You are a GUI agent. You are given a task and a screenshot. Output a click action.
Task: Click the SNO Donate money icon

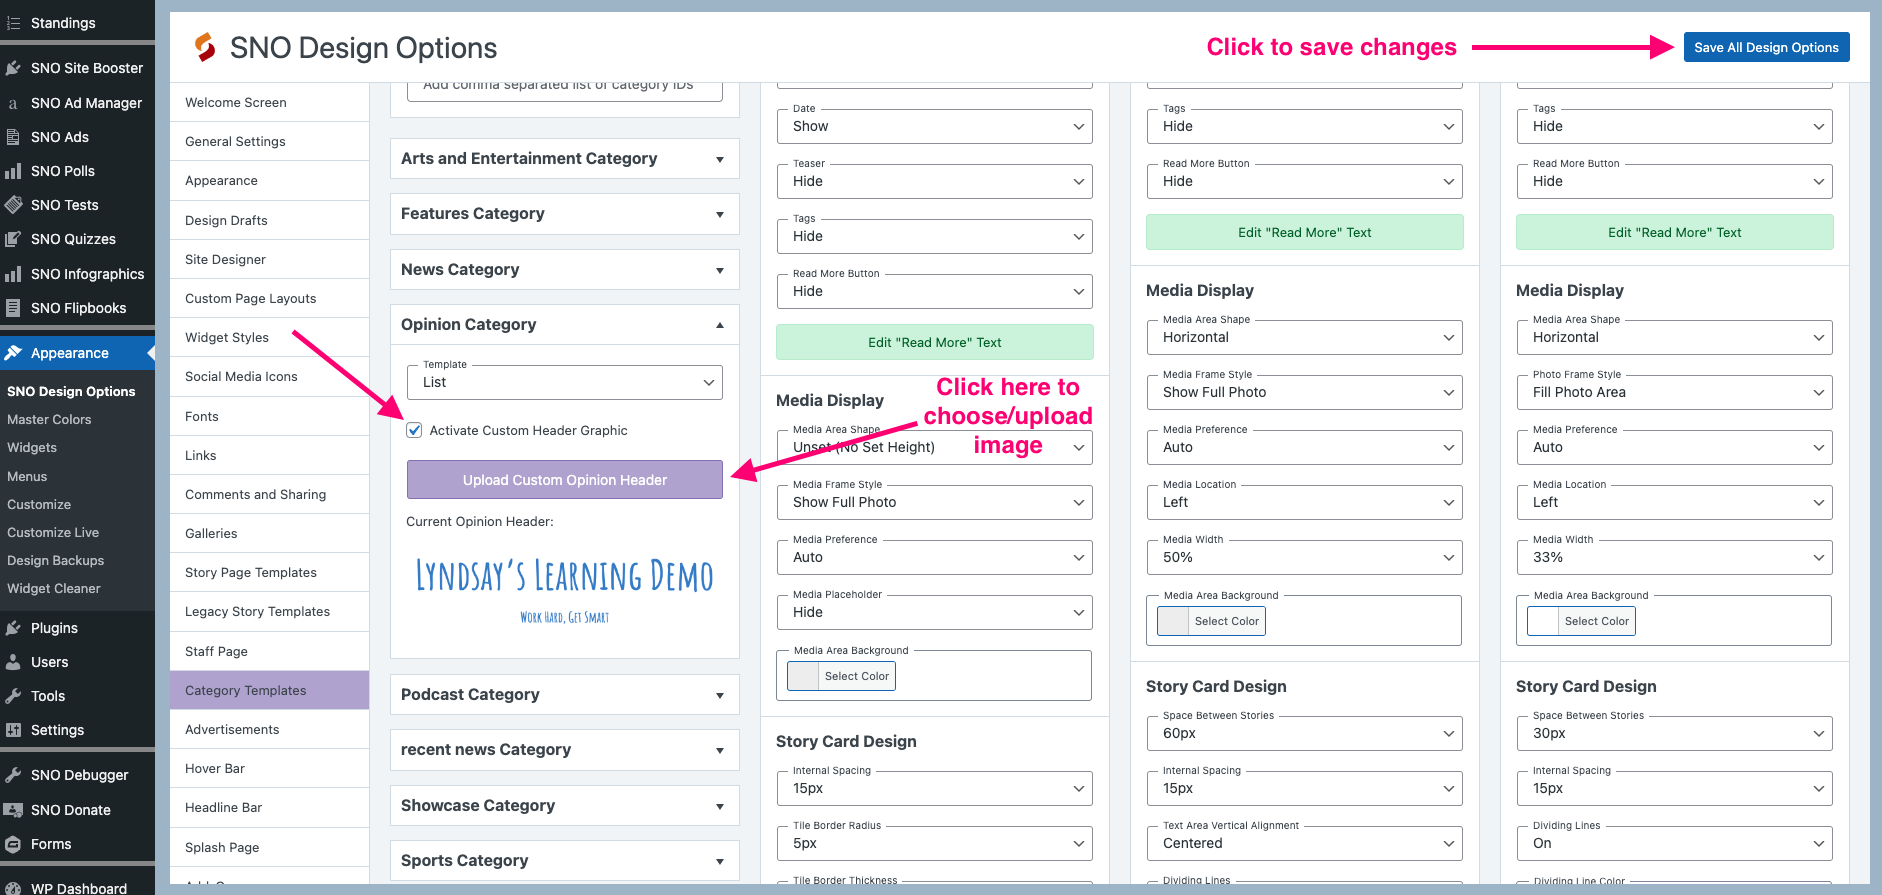coord(13,810)
